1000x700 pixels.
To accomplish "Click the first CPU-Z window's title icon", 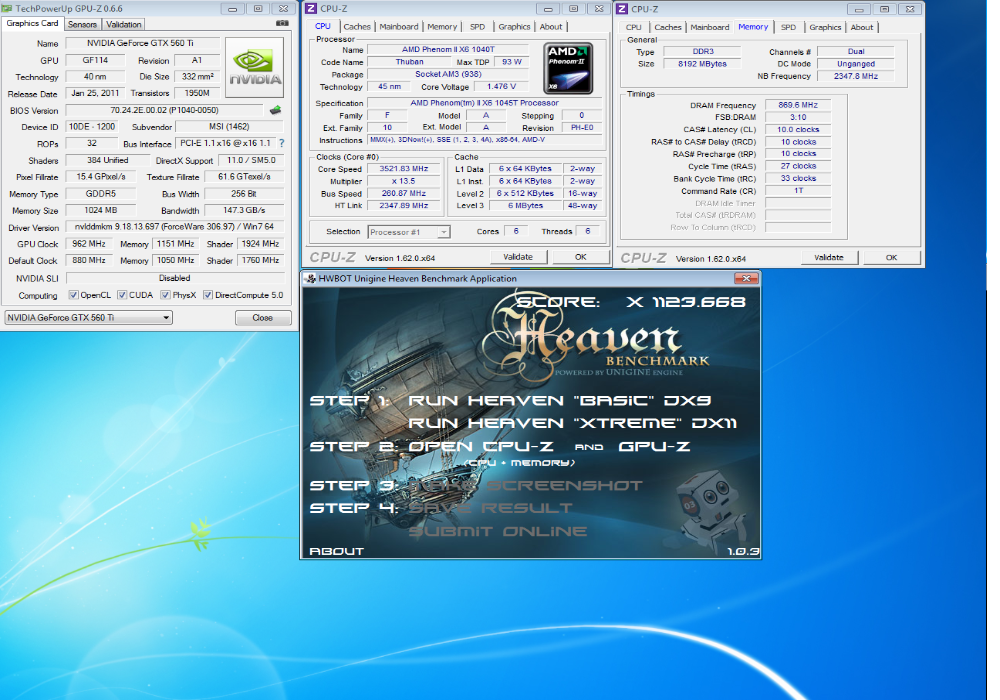I will (311, 8).
